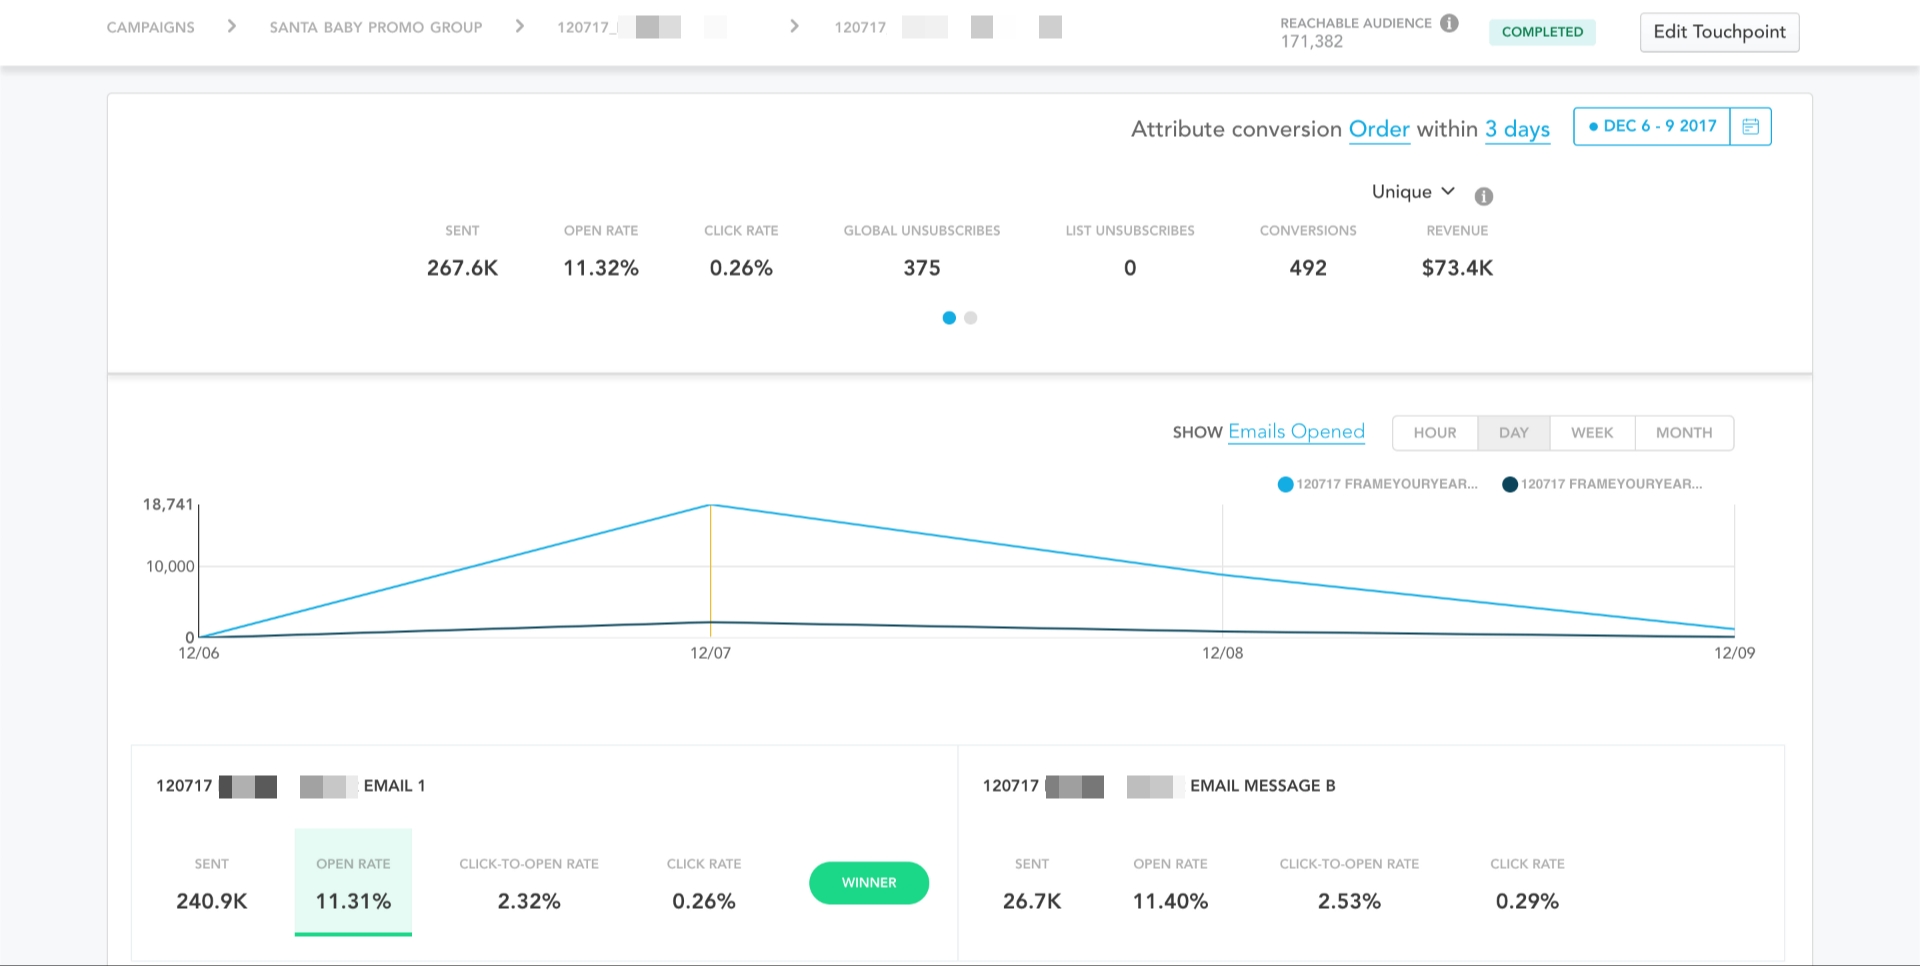Switch chart to Month view
The height and width of the screenshot is (967, 1920).
pos(1684,433)
